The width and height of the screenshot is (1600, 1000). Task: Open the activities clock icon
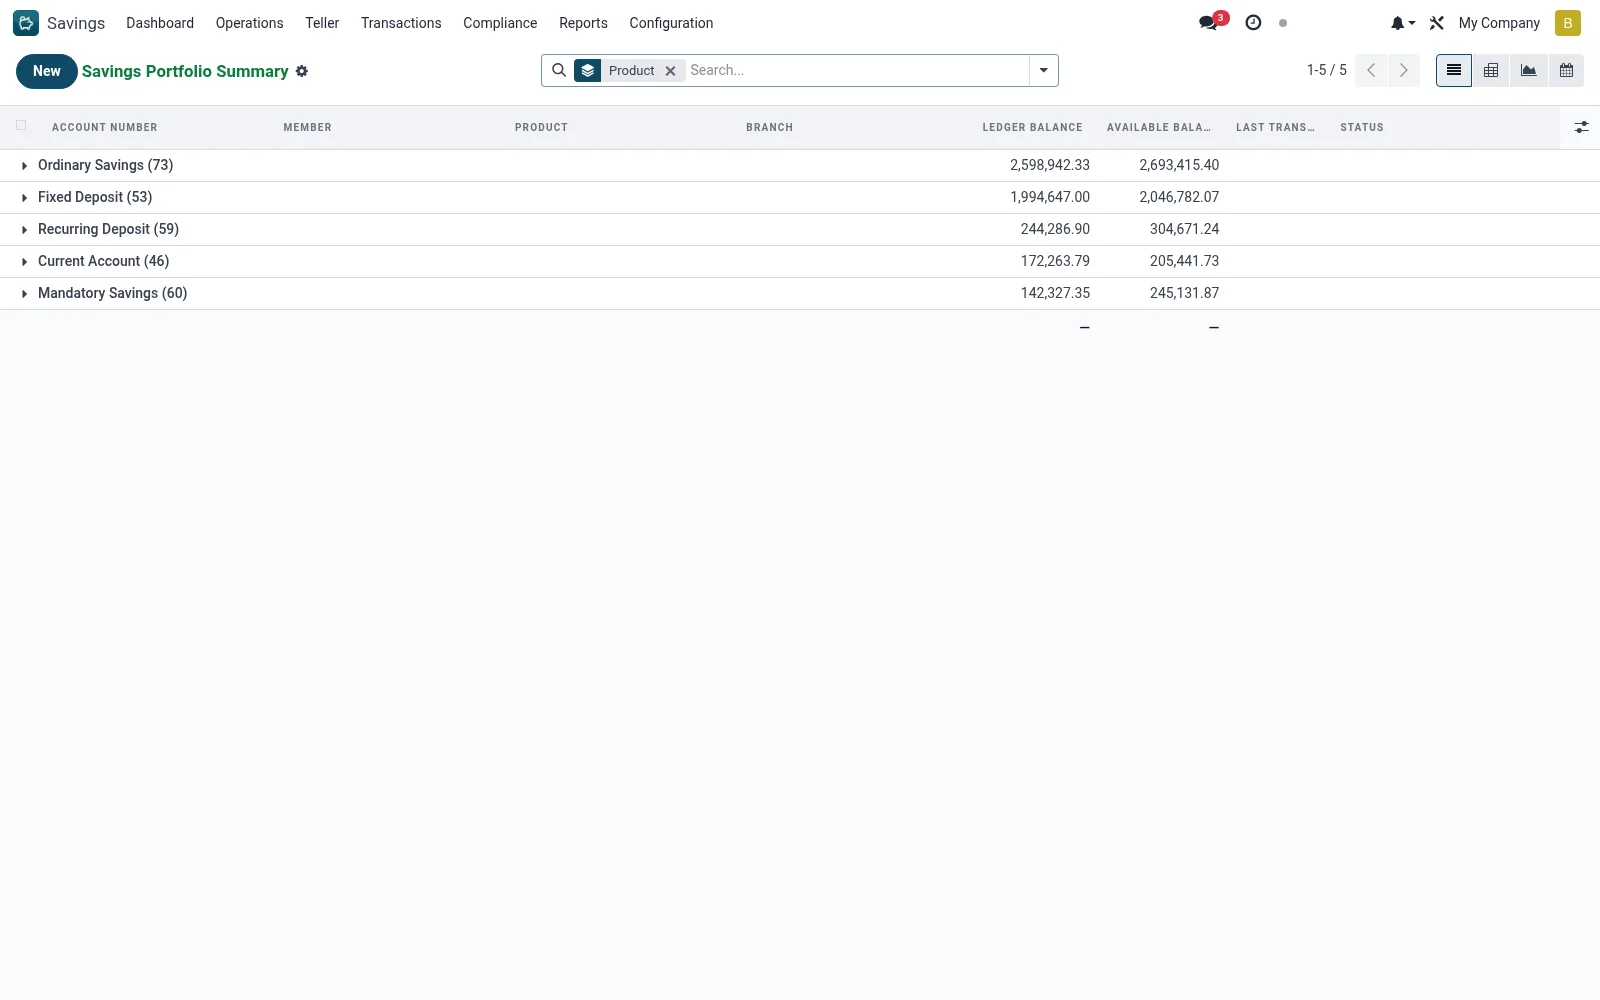(1253, 22)
